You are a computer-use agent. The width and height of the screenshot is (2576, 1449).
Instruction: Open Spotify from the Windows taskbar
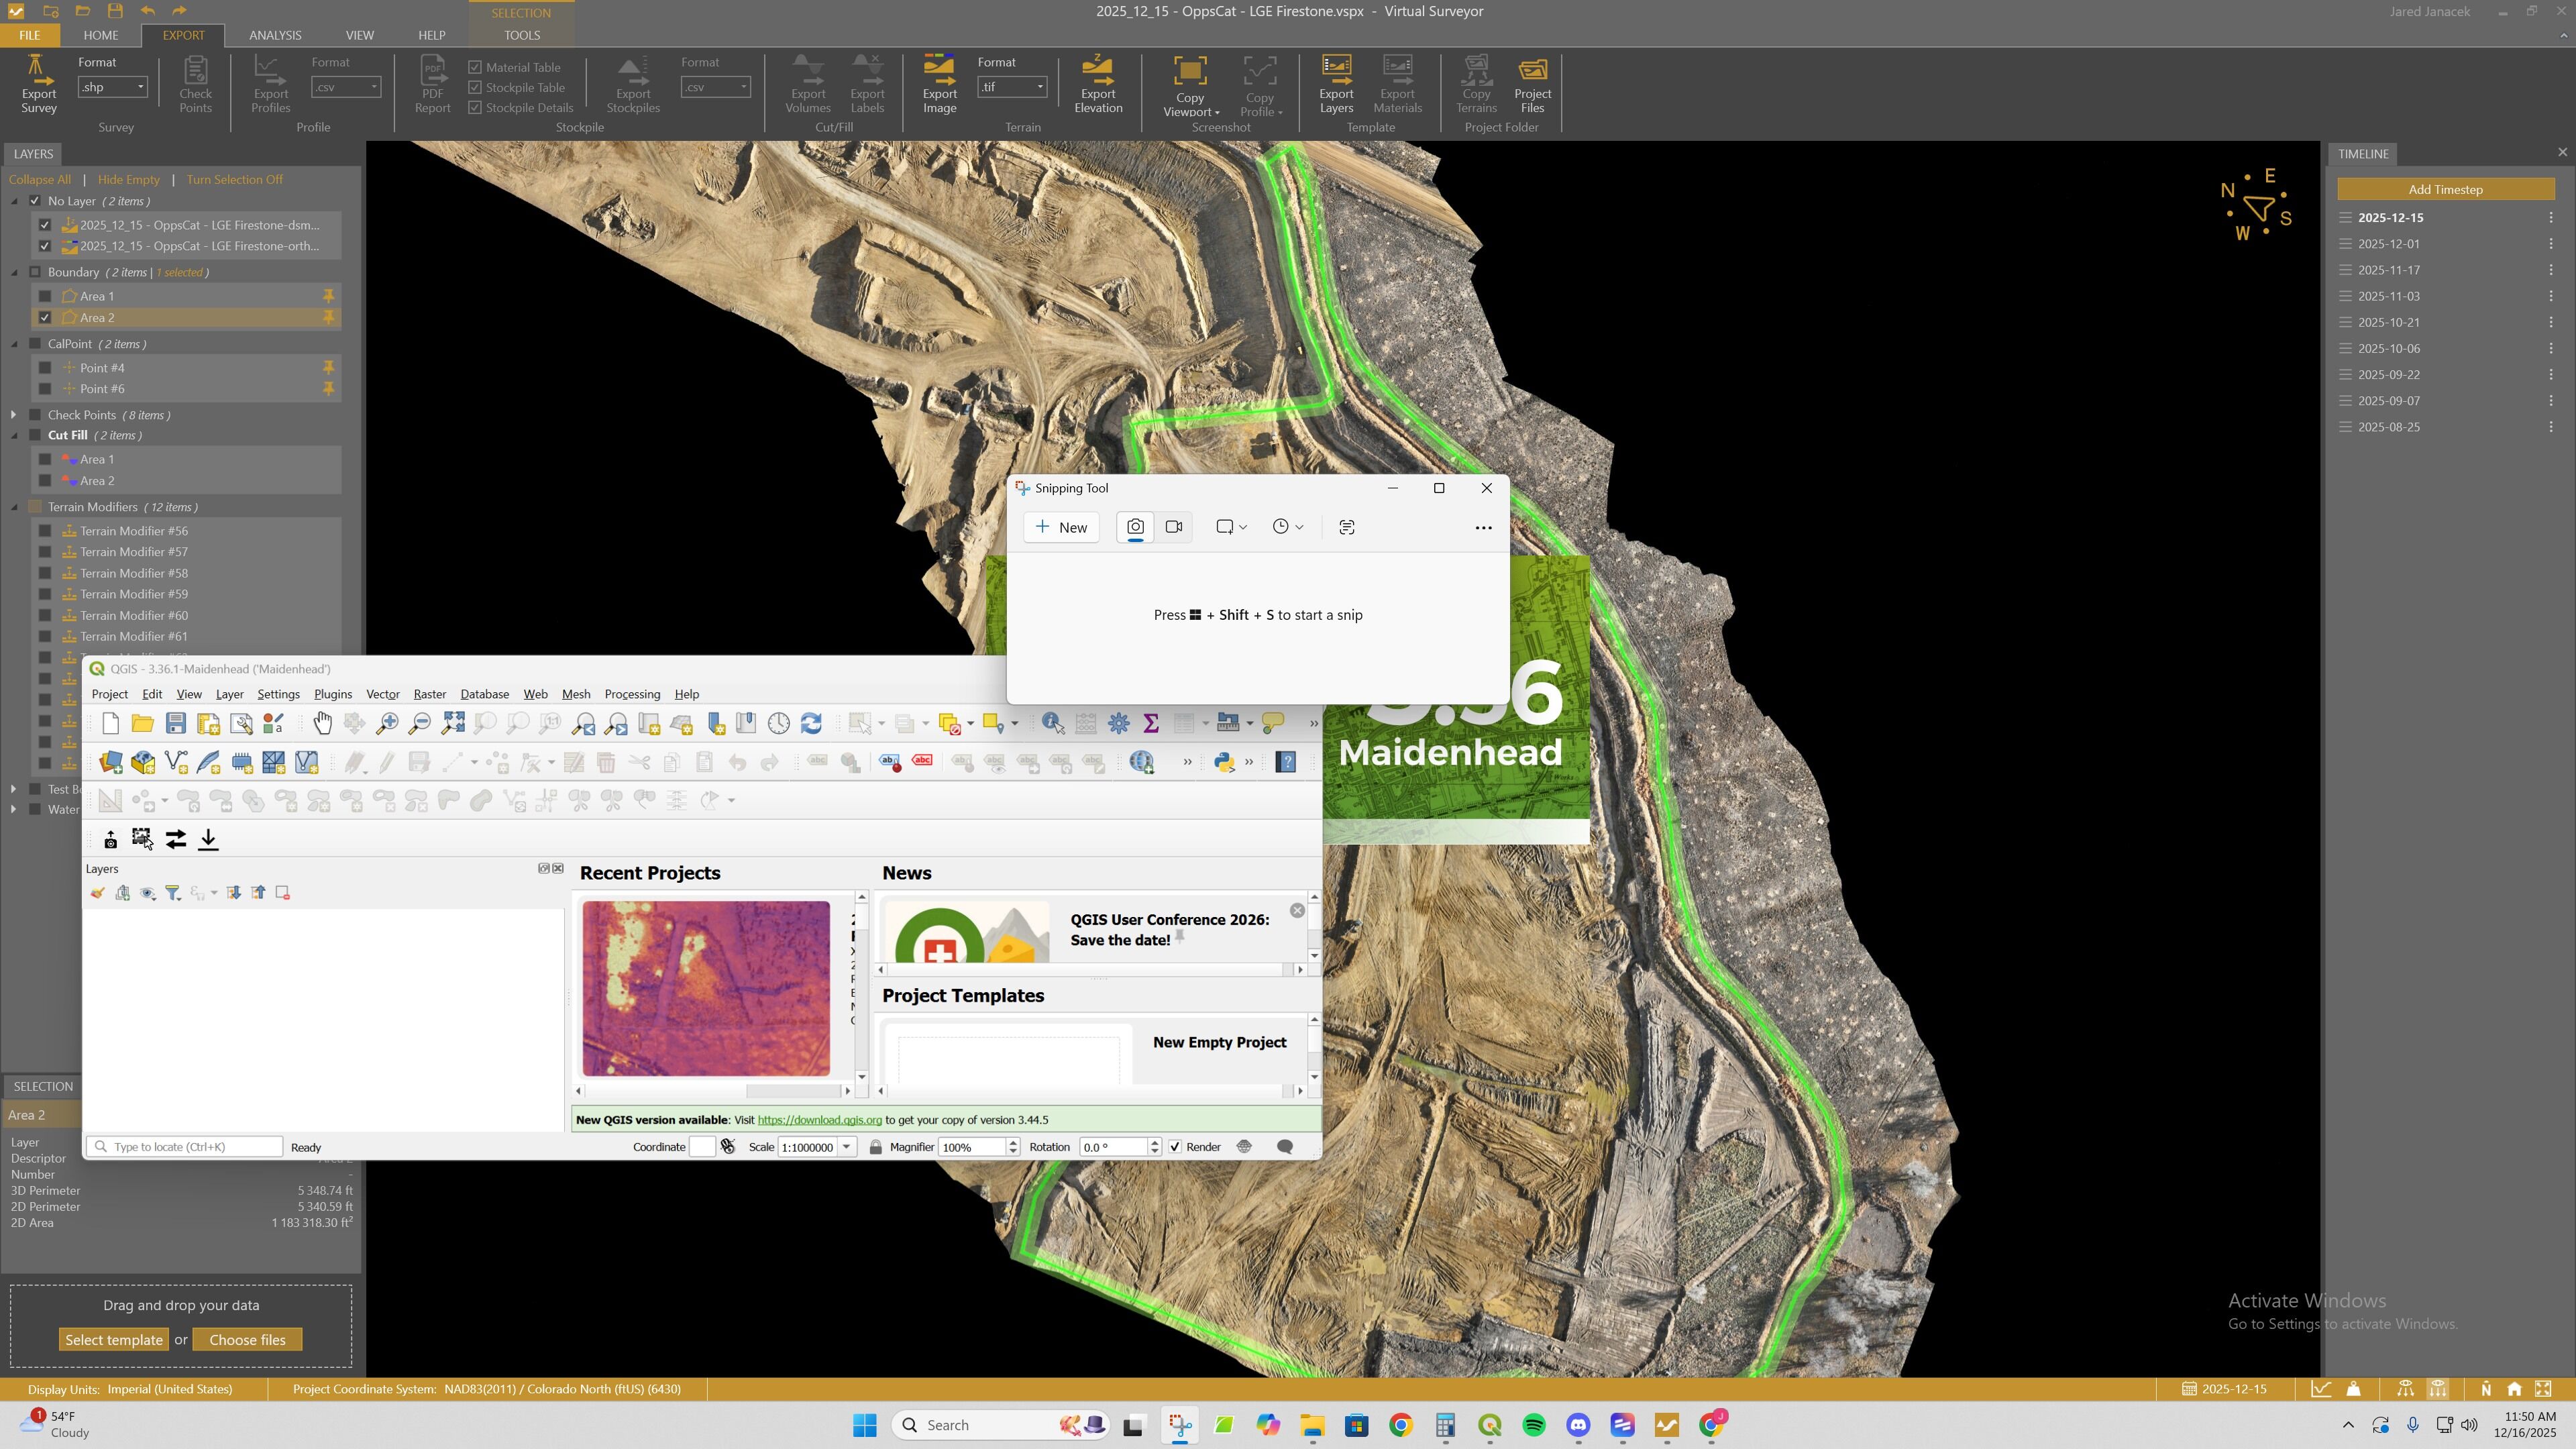1533,1425
